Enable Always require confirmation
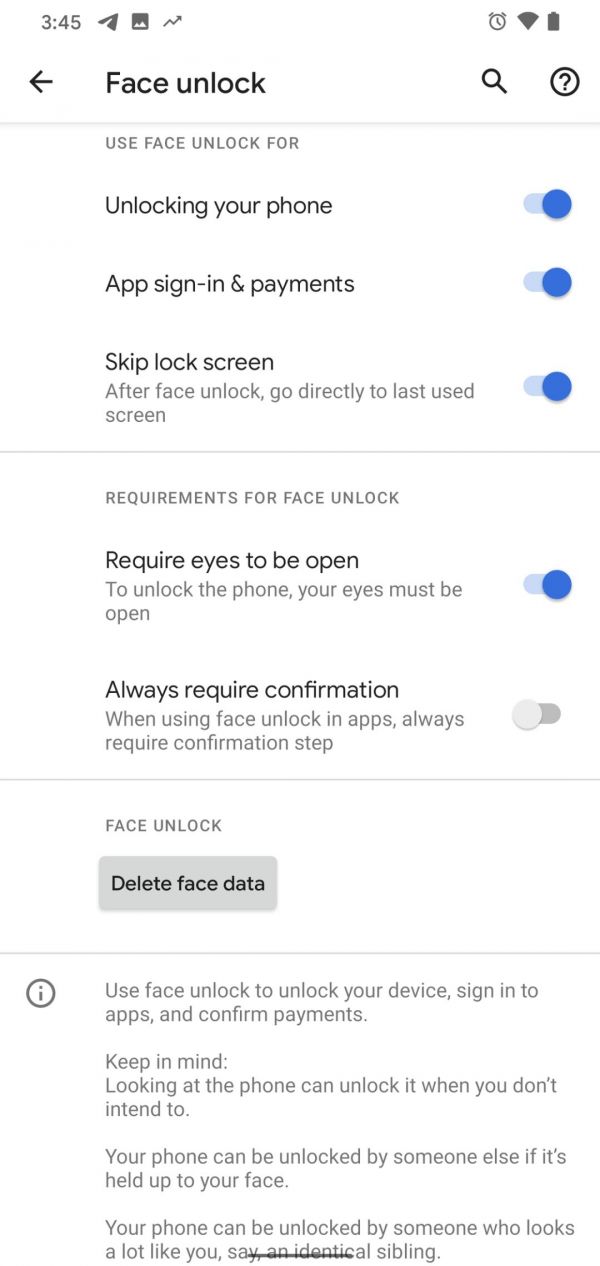The height and width of the screenshot is (1266, 600). [x=538, y=714]
